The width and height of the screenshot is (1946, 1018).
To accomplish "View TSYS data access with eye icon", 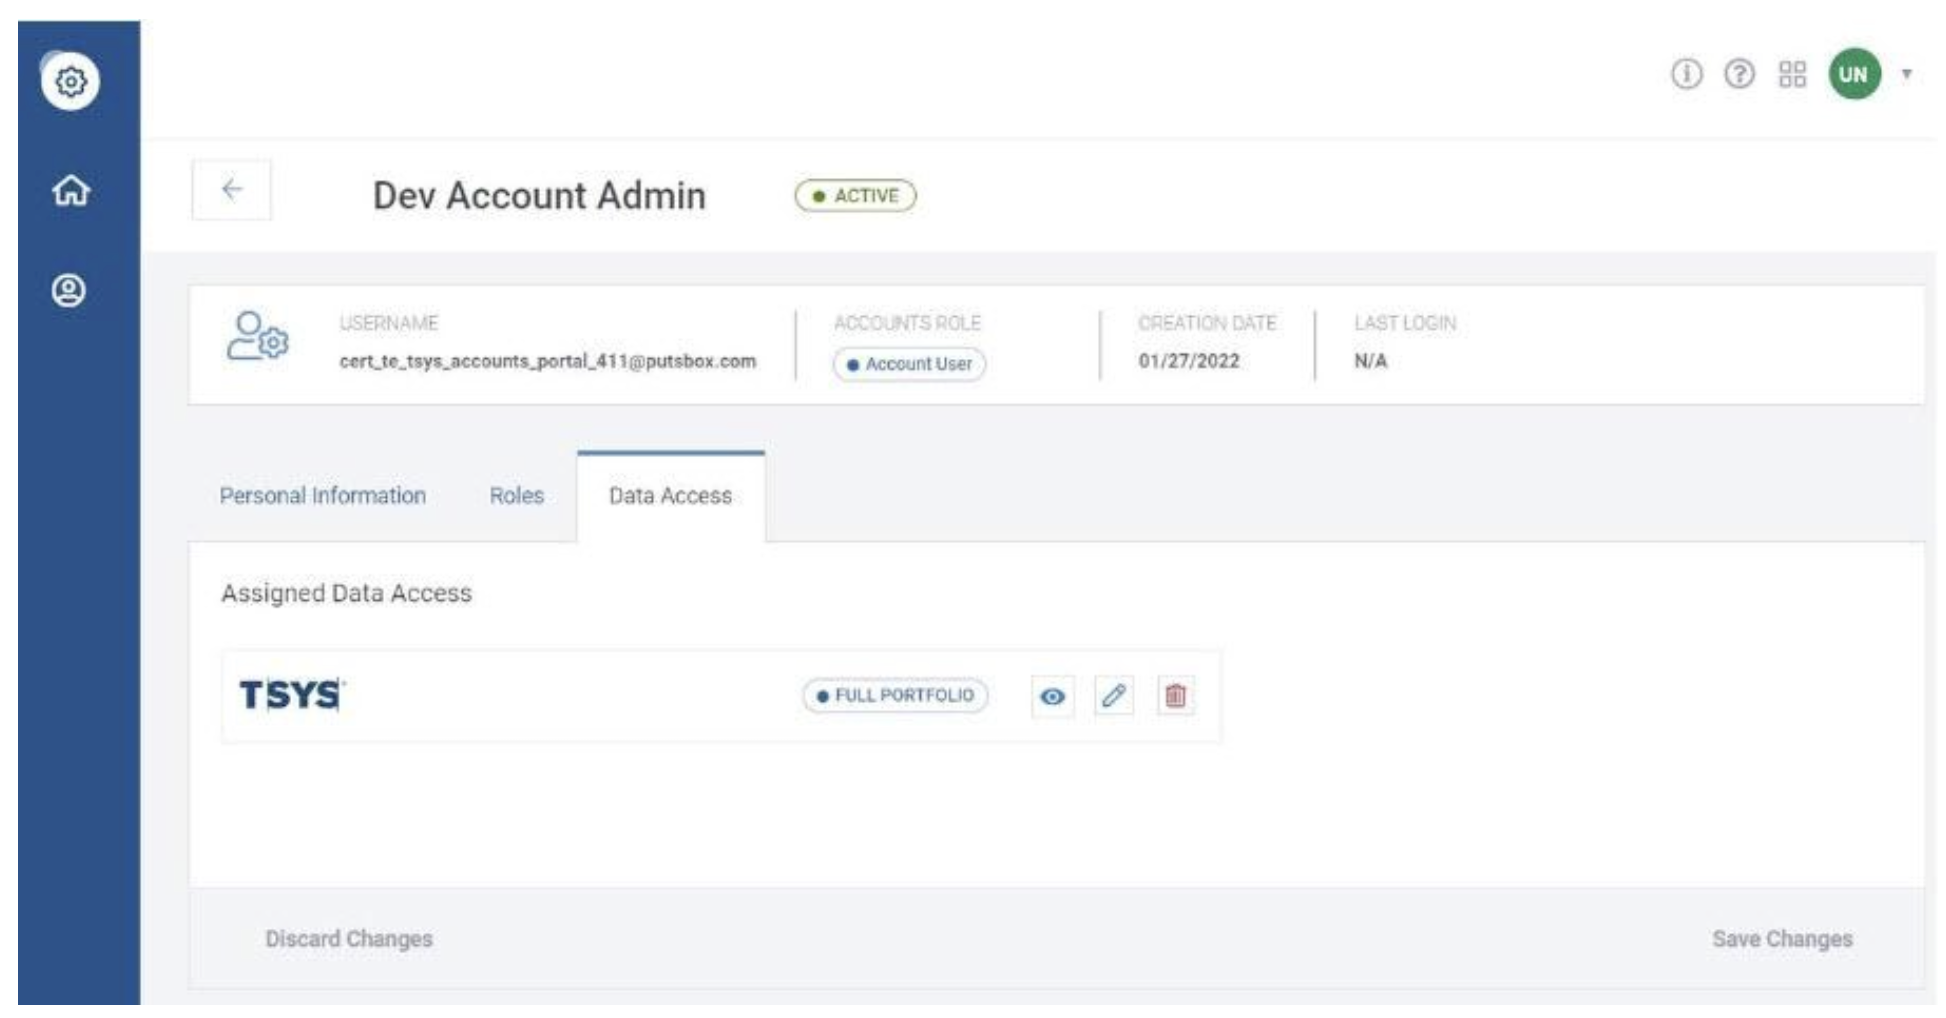I will coord(1052,696).
